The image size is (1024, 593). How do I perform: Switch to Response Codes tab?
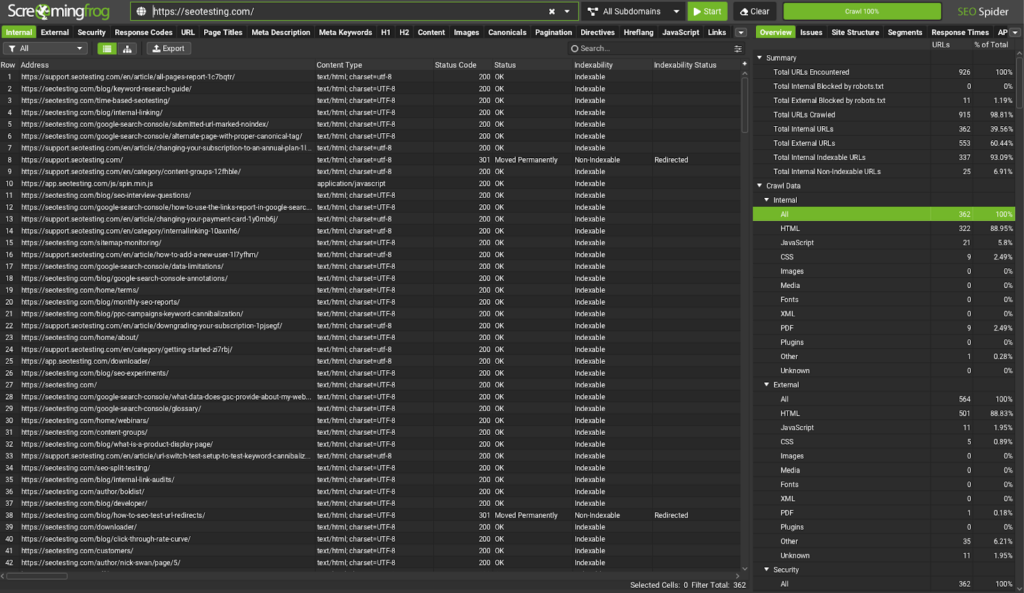pyautogui.click(x=144, y=32)
